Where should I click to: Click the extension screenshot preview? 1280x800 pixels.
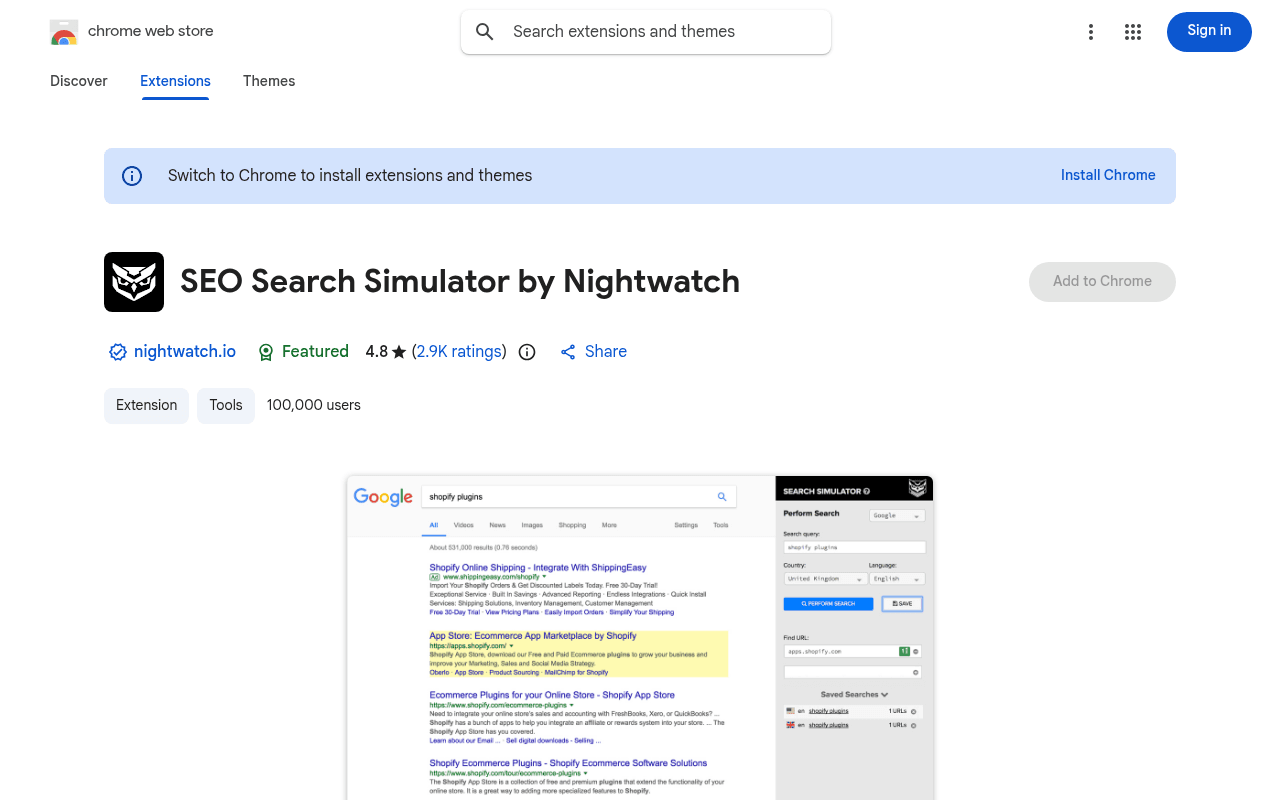640,638
